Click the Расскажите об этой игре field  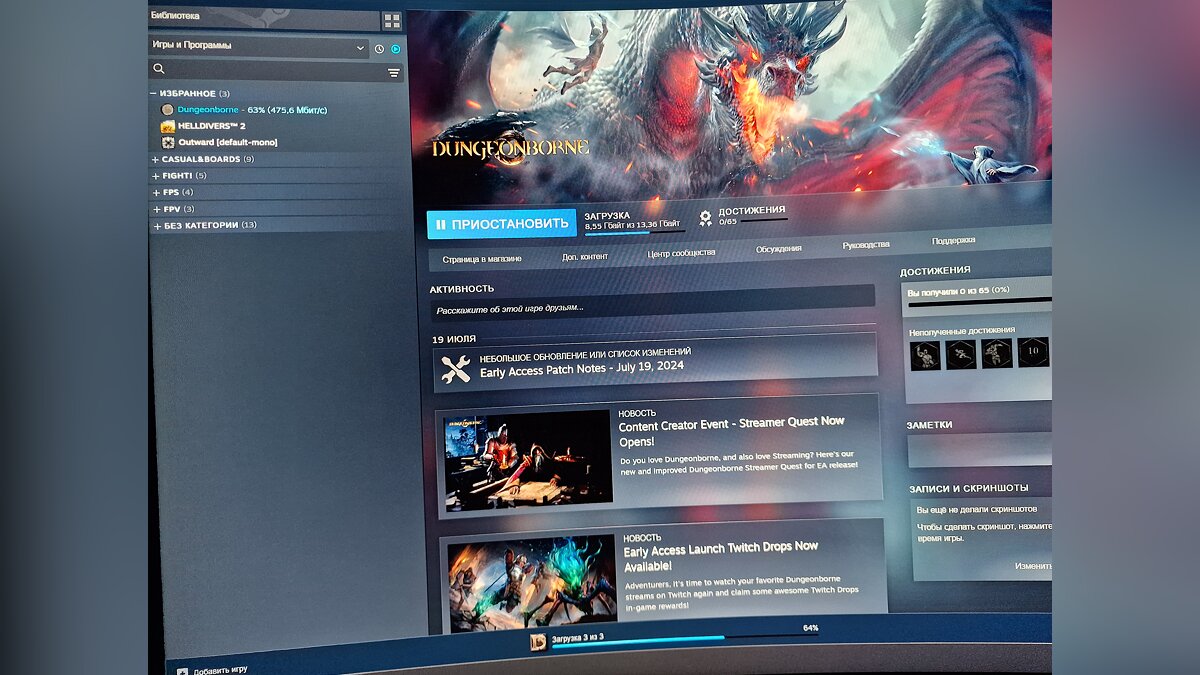[x=650, y=308]
